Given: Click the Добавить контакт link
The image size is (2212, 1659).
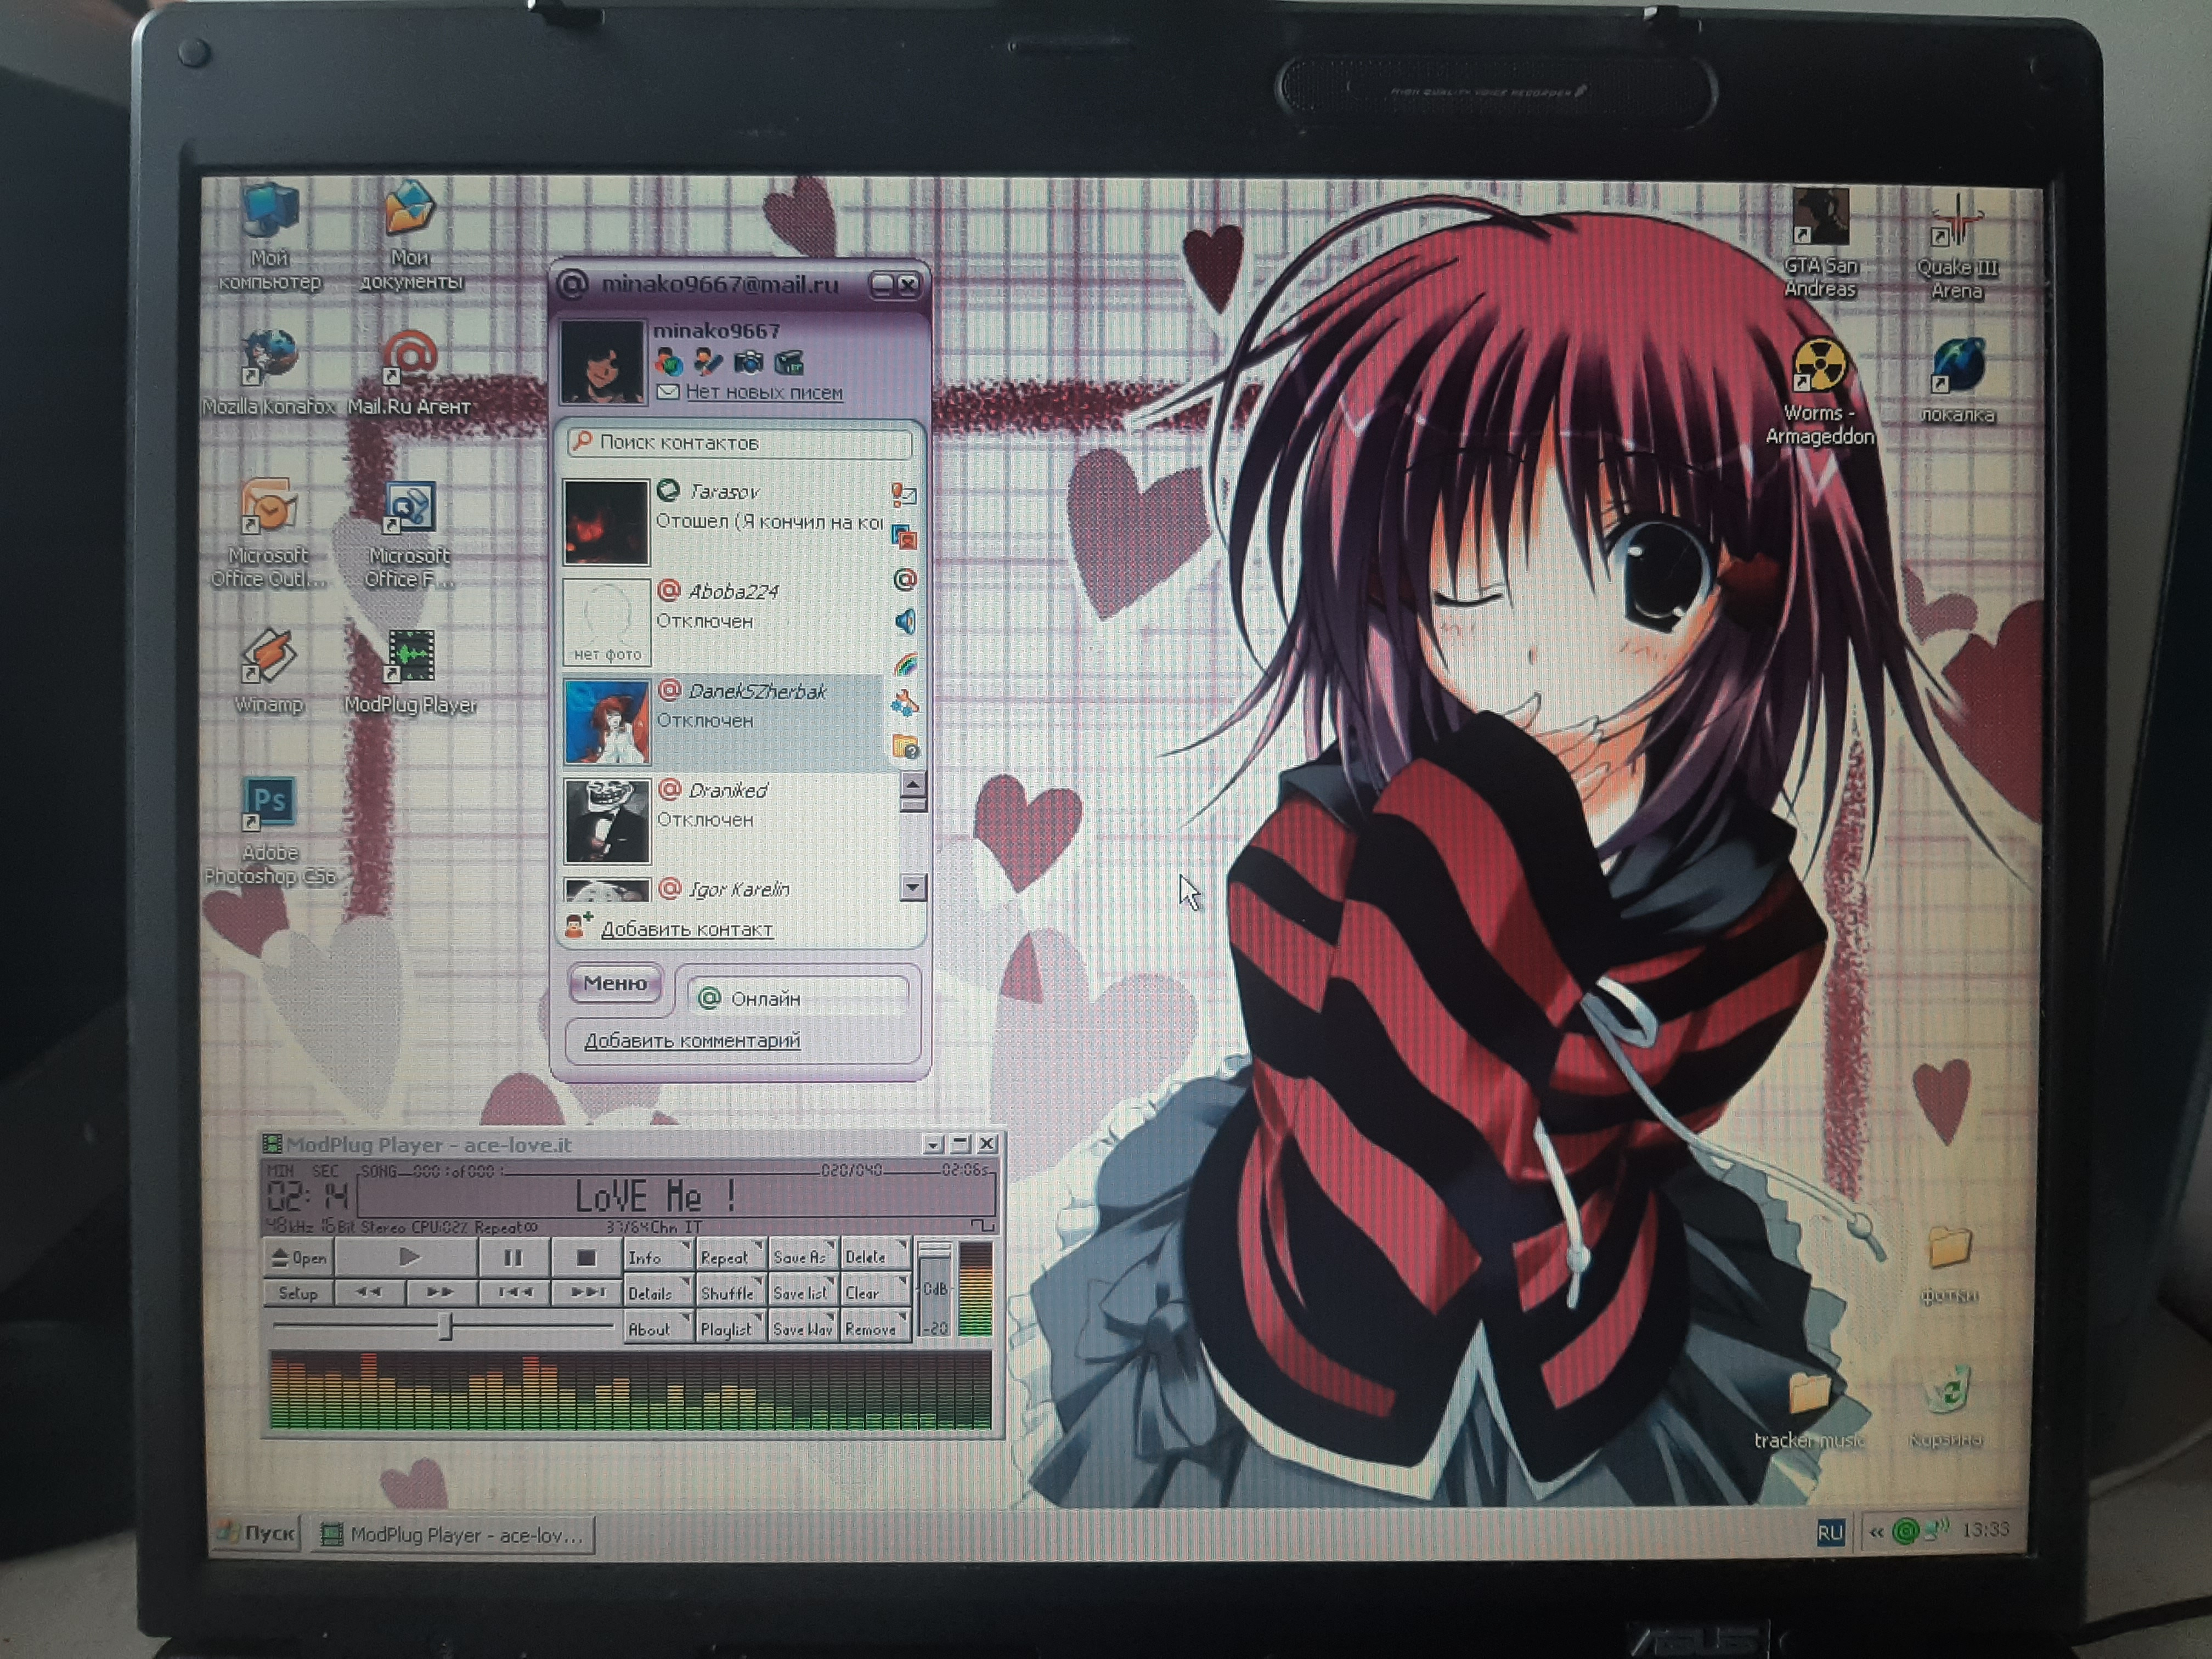Looking at the screenshot, I should tap(686, 929).
